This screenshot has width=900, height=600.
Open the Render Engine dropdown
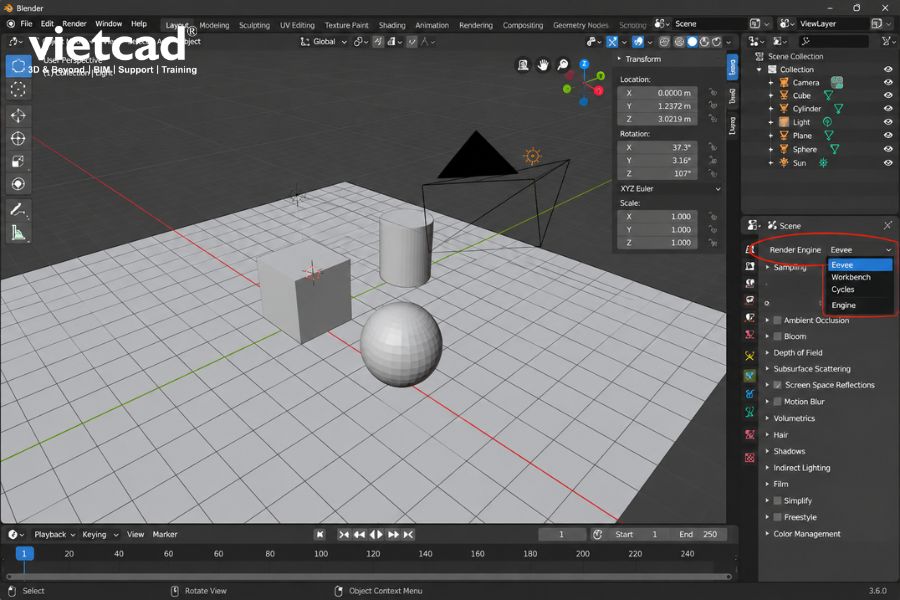[860, 250]
